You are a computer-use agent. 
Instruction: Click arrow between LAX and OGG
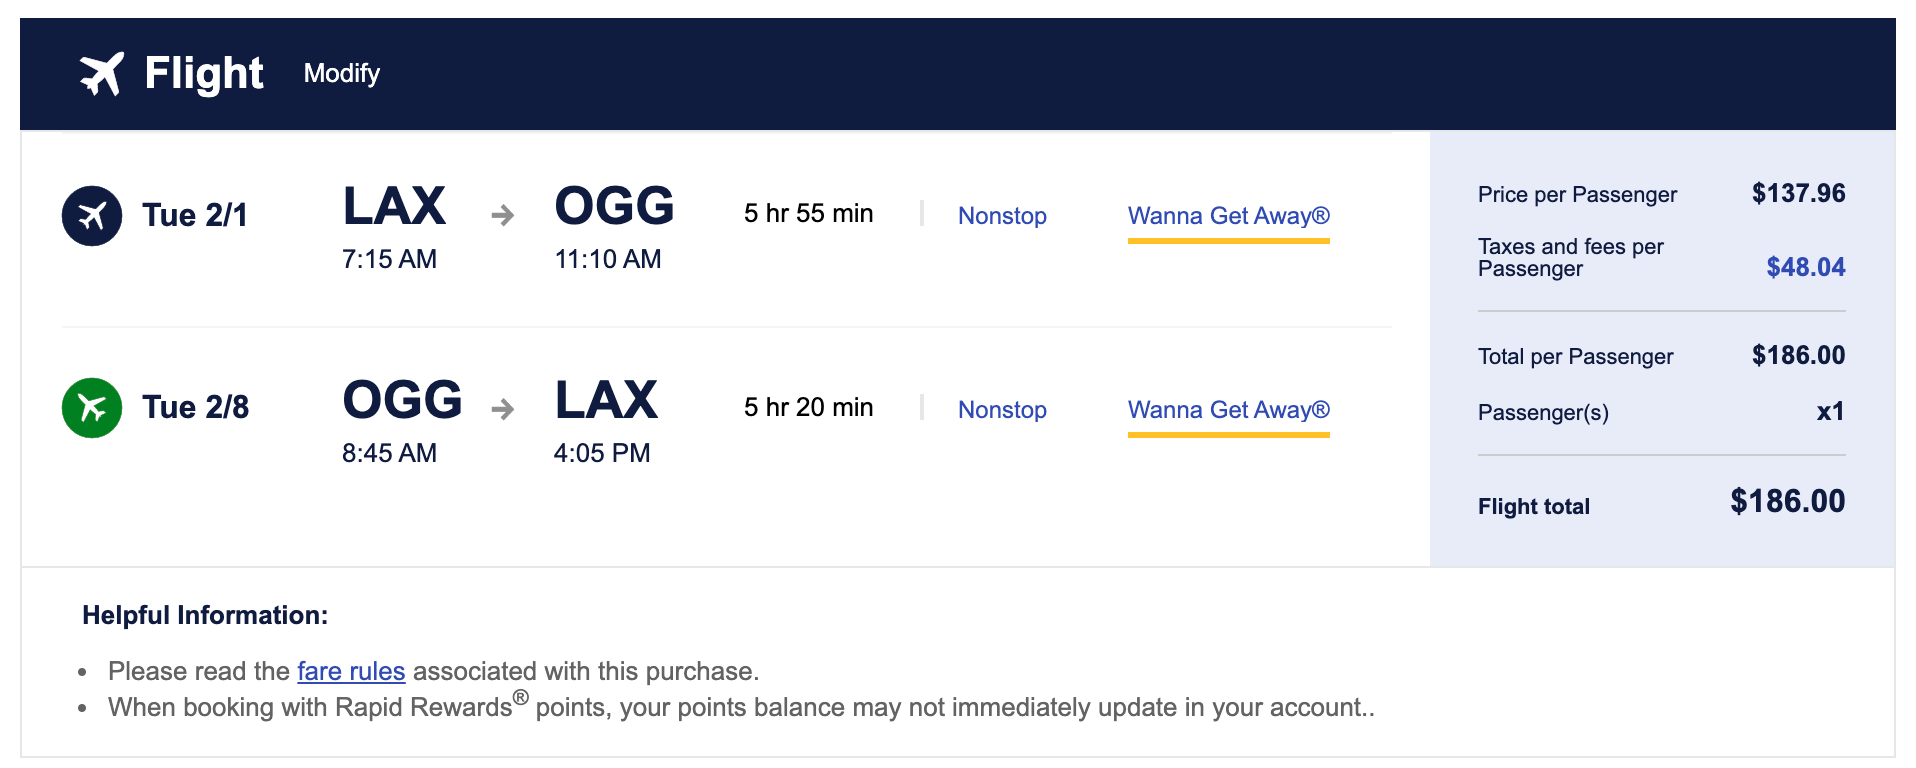pos(503,215)
